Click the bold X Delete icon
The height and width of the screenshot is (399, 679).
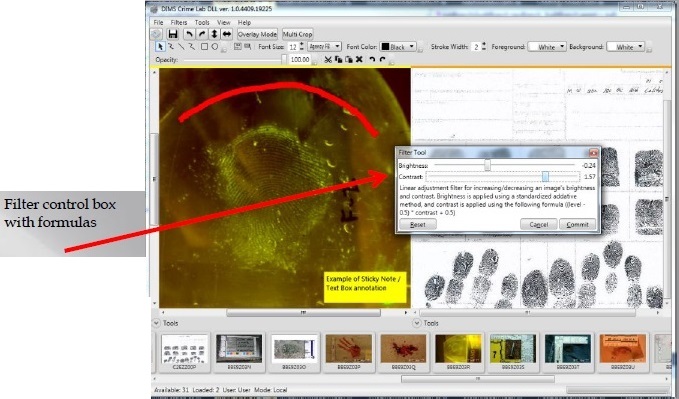coord(359,59)
